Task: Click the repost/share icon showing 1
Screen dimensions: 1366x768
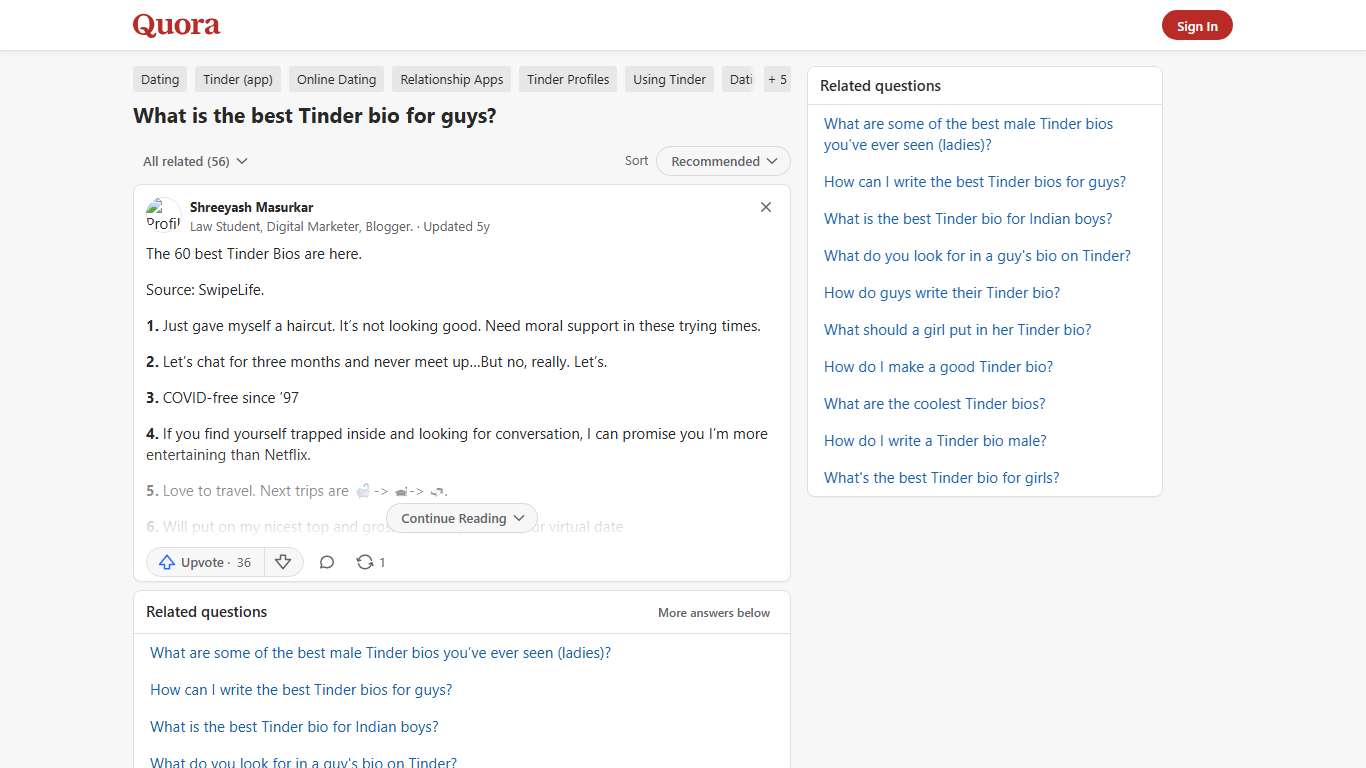Action: pyautogui.click(x=370, y=562)
